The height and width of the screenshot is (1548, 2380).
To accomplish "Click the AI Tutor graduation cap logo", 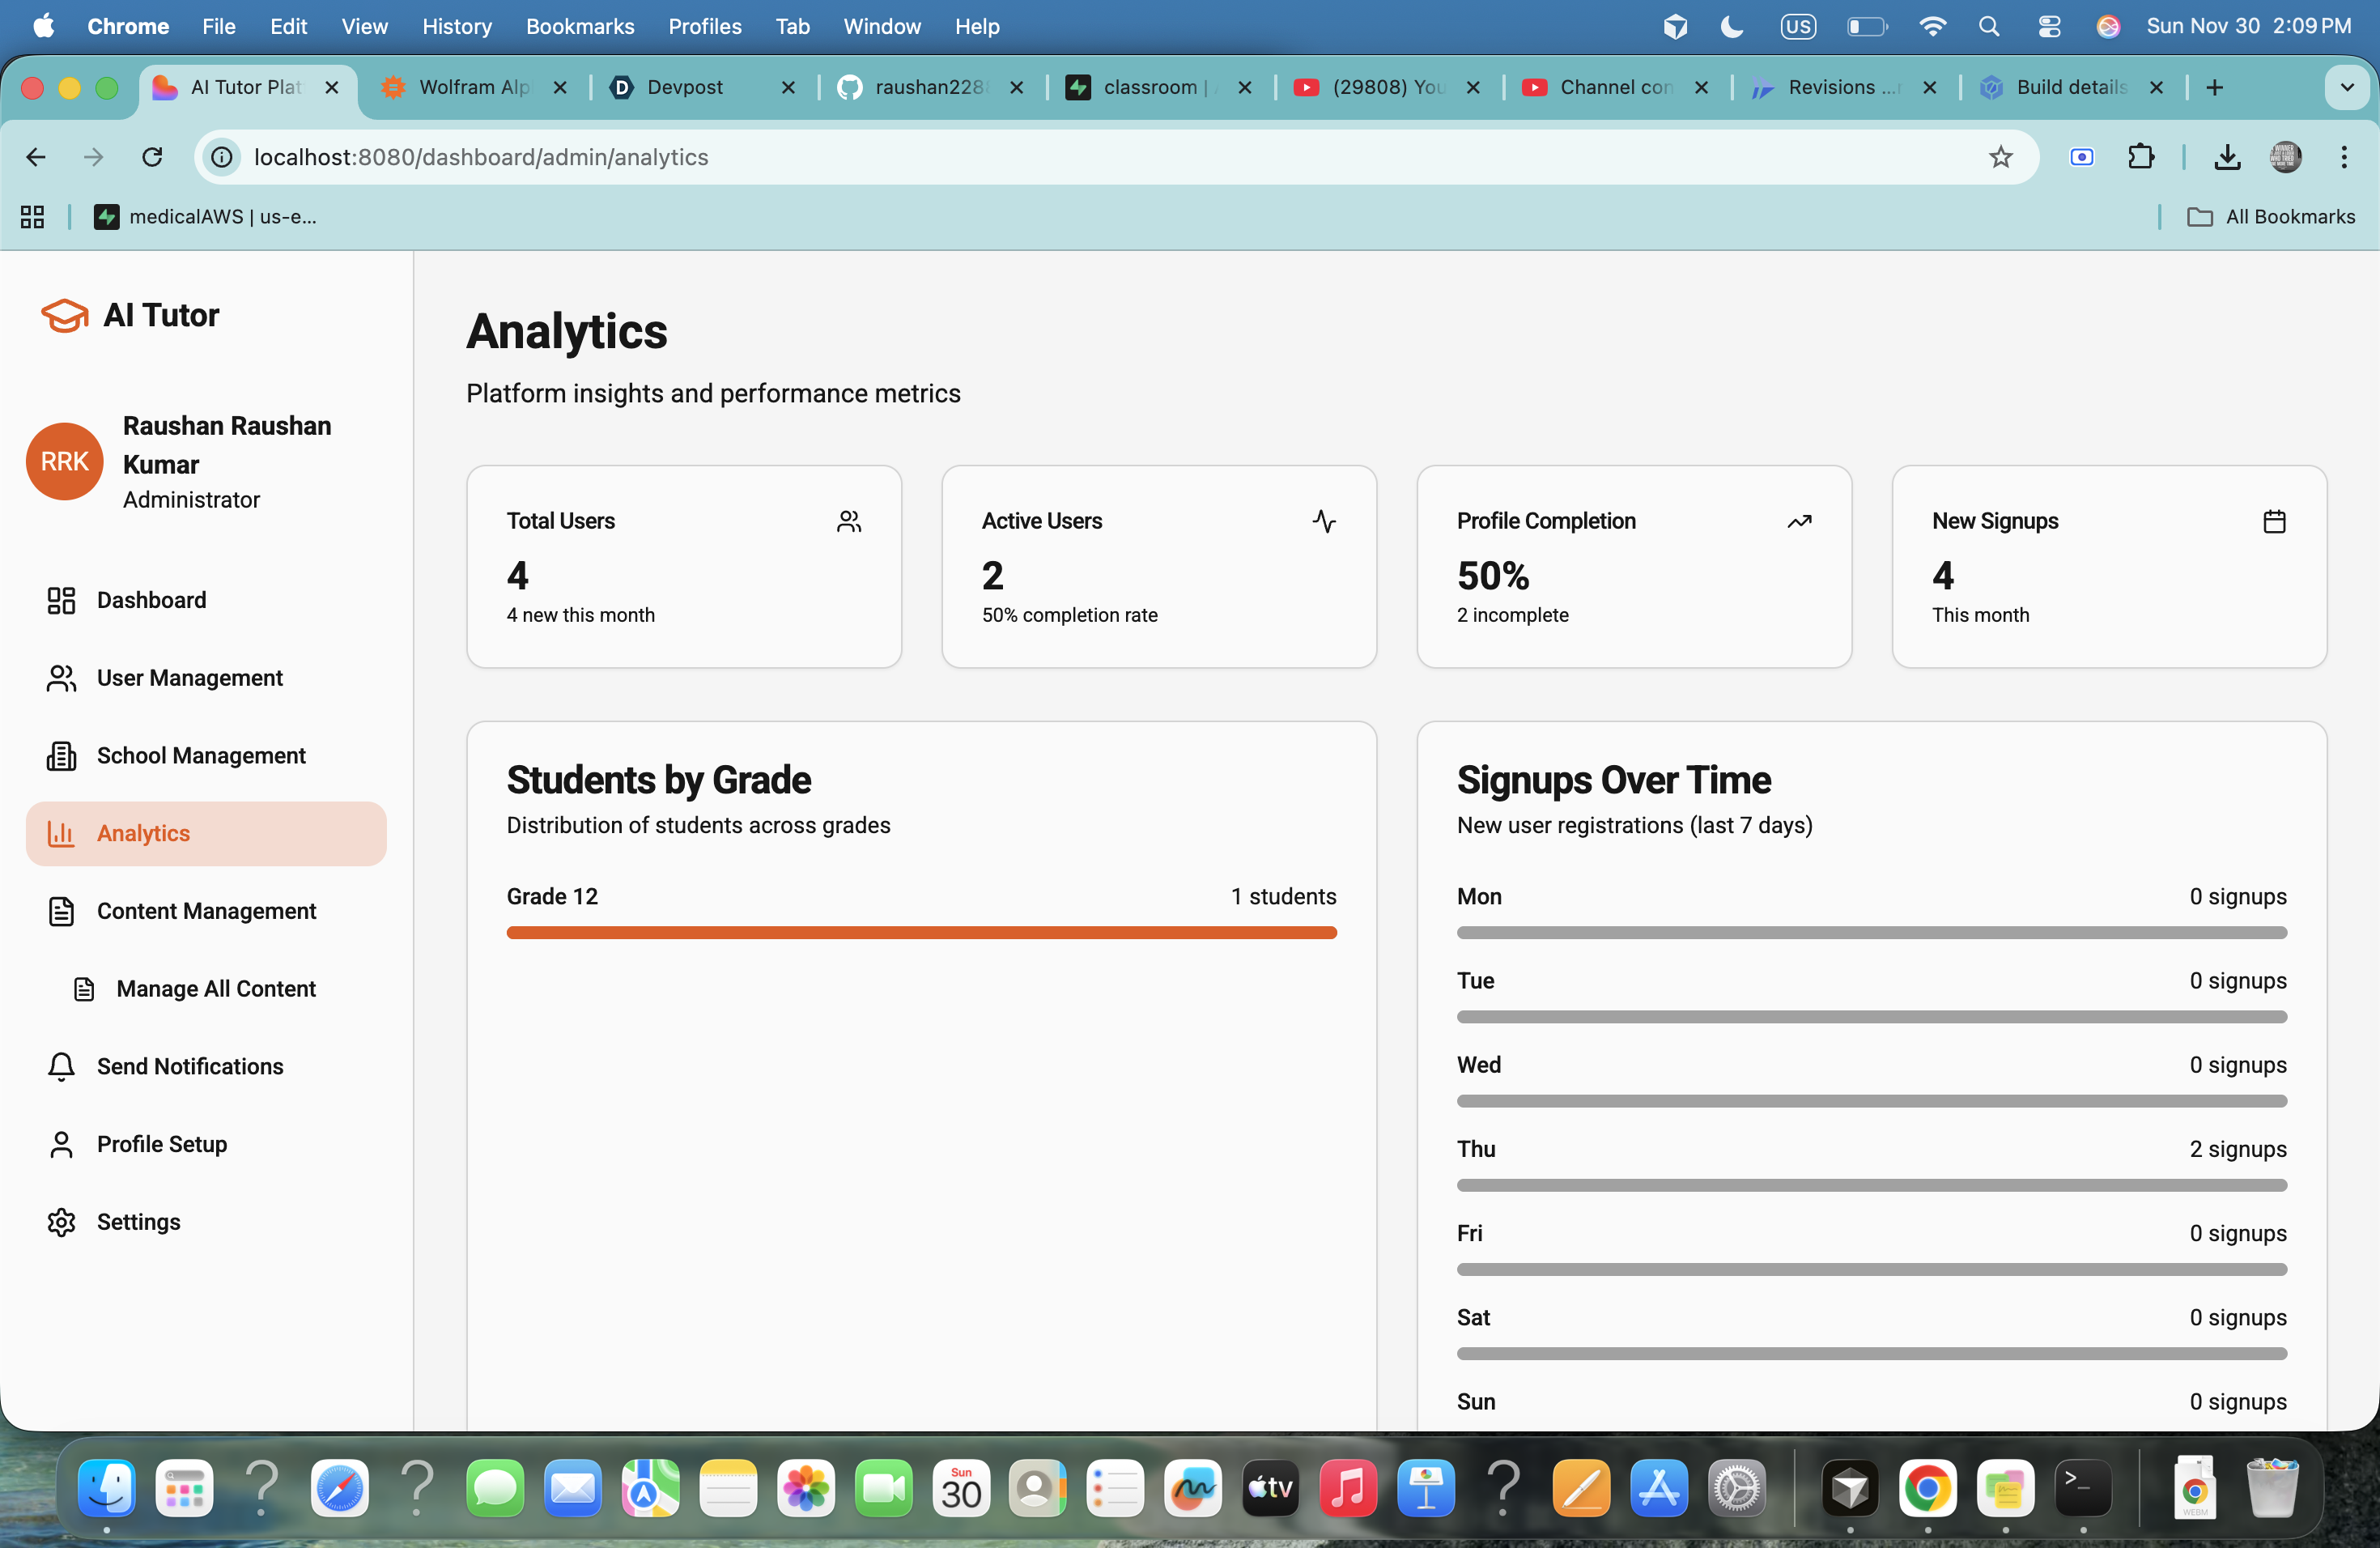I will [64, 316].
